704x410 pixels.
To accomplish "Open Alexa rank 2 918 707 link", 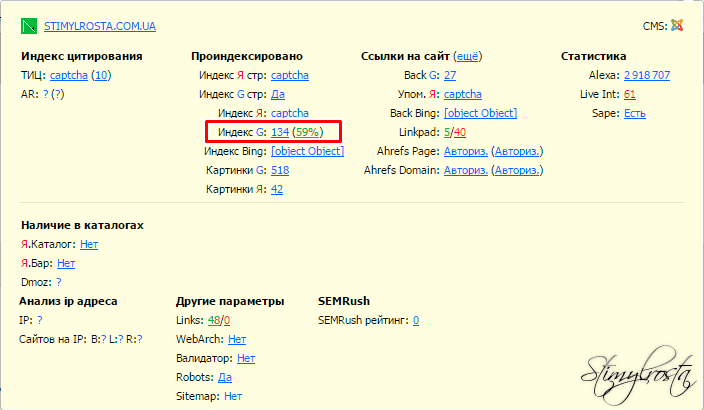I will point(647,75).
